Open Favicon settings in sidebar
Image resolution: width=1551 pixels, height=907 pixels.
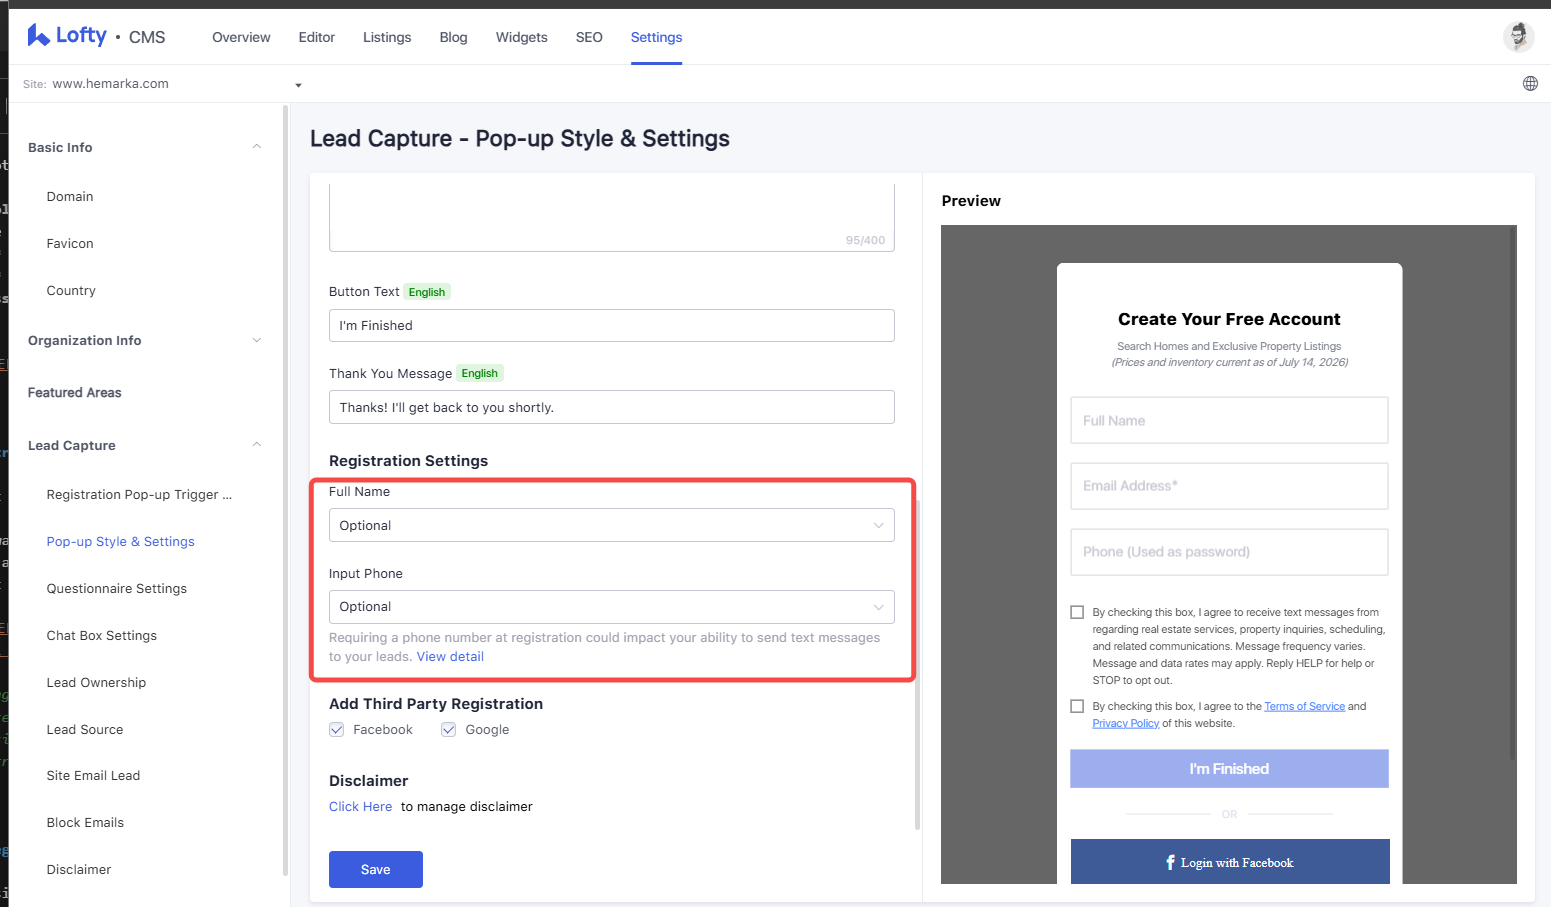pyautogui.click(x=70, y=244)
